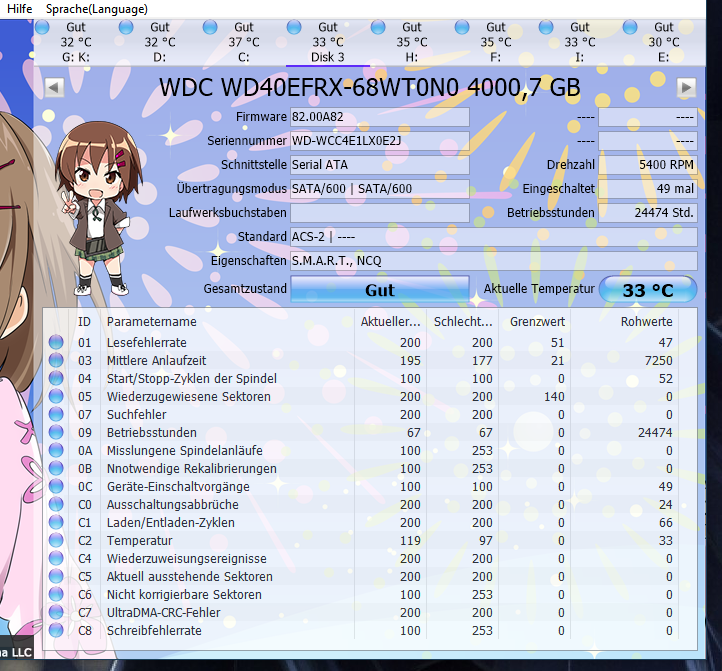
Task: Click status orb for Wiederzugewiesene Sektoren
Action: click(56, 396)
